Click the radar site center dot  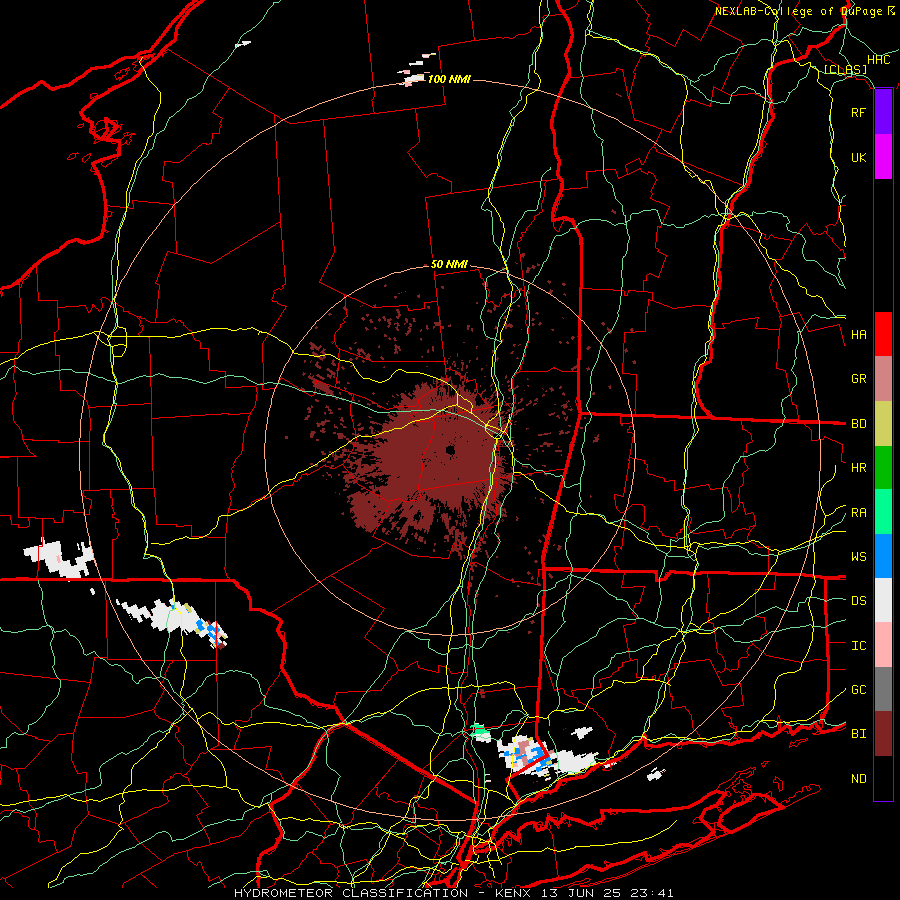pyautogui.click(x=451, y=450)
